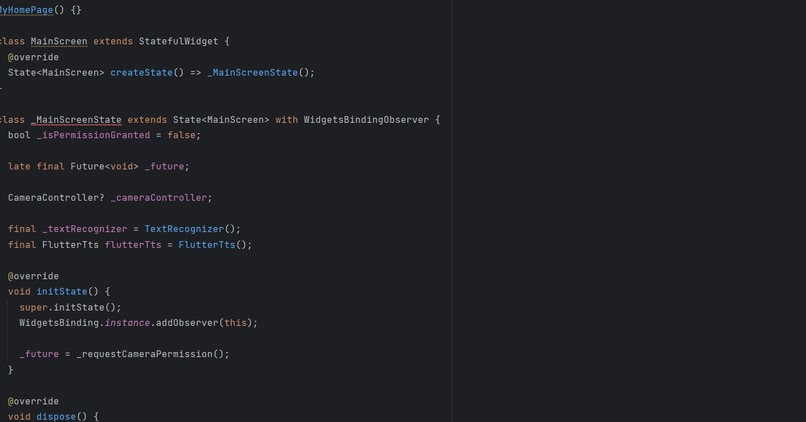Click the false literal value
The image size is (806, 422).
pyautogui.click(x=181, y=135)
